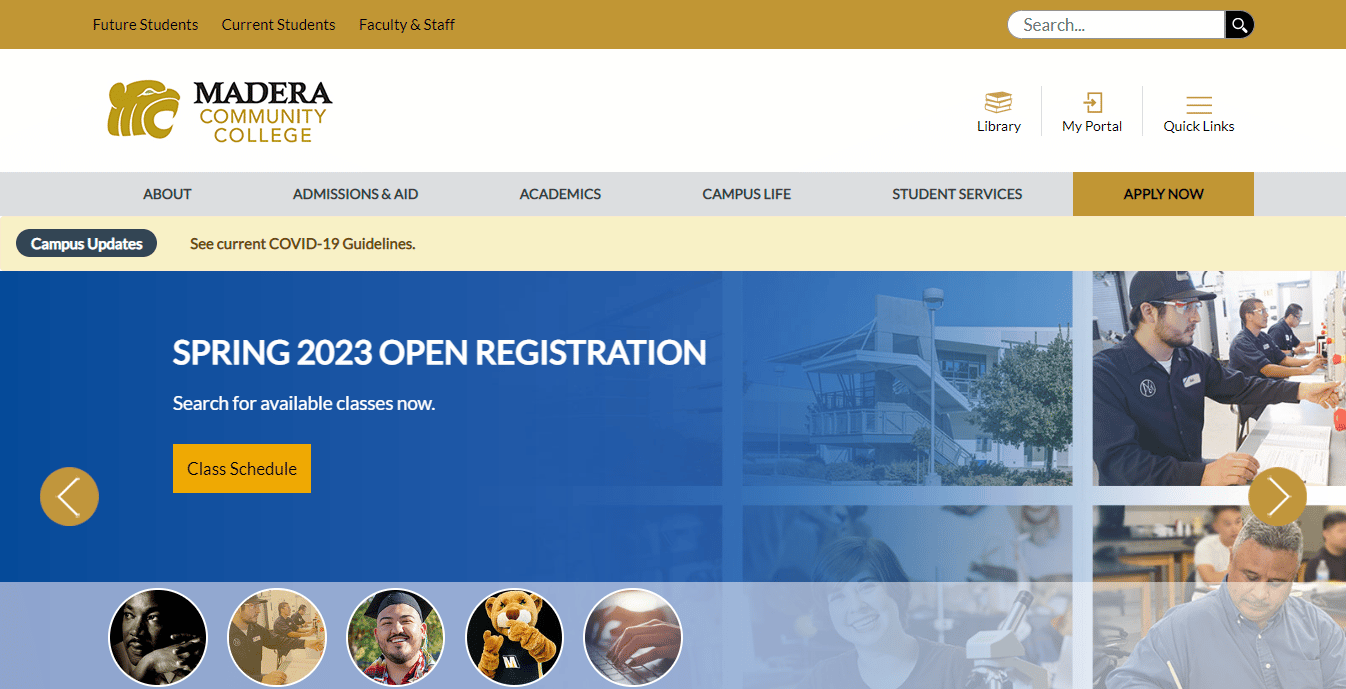
Task: Click the Search text field
Action: click(1115, 25)
